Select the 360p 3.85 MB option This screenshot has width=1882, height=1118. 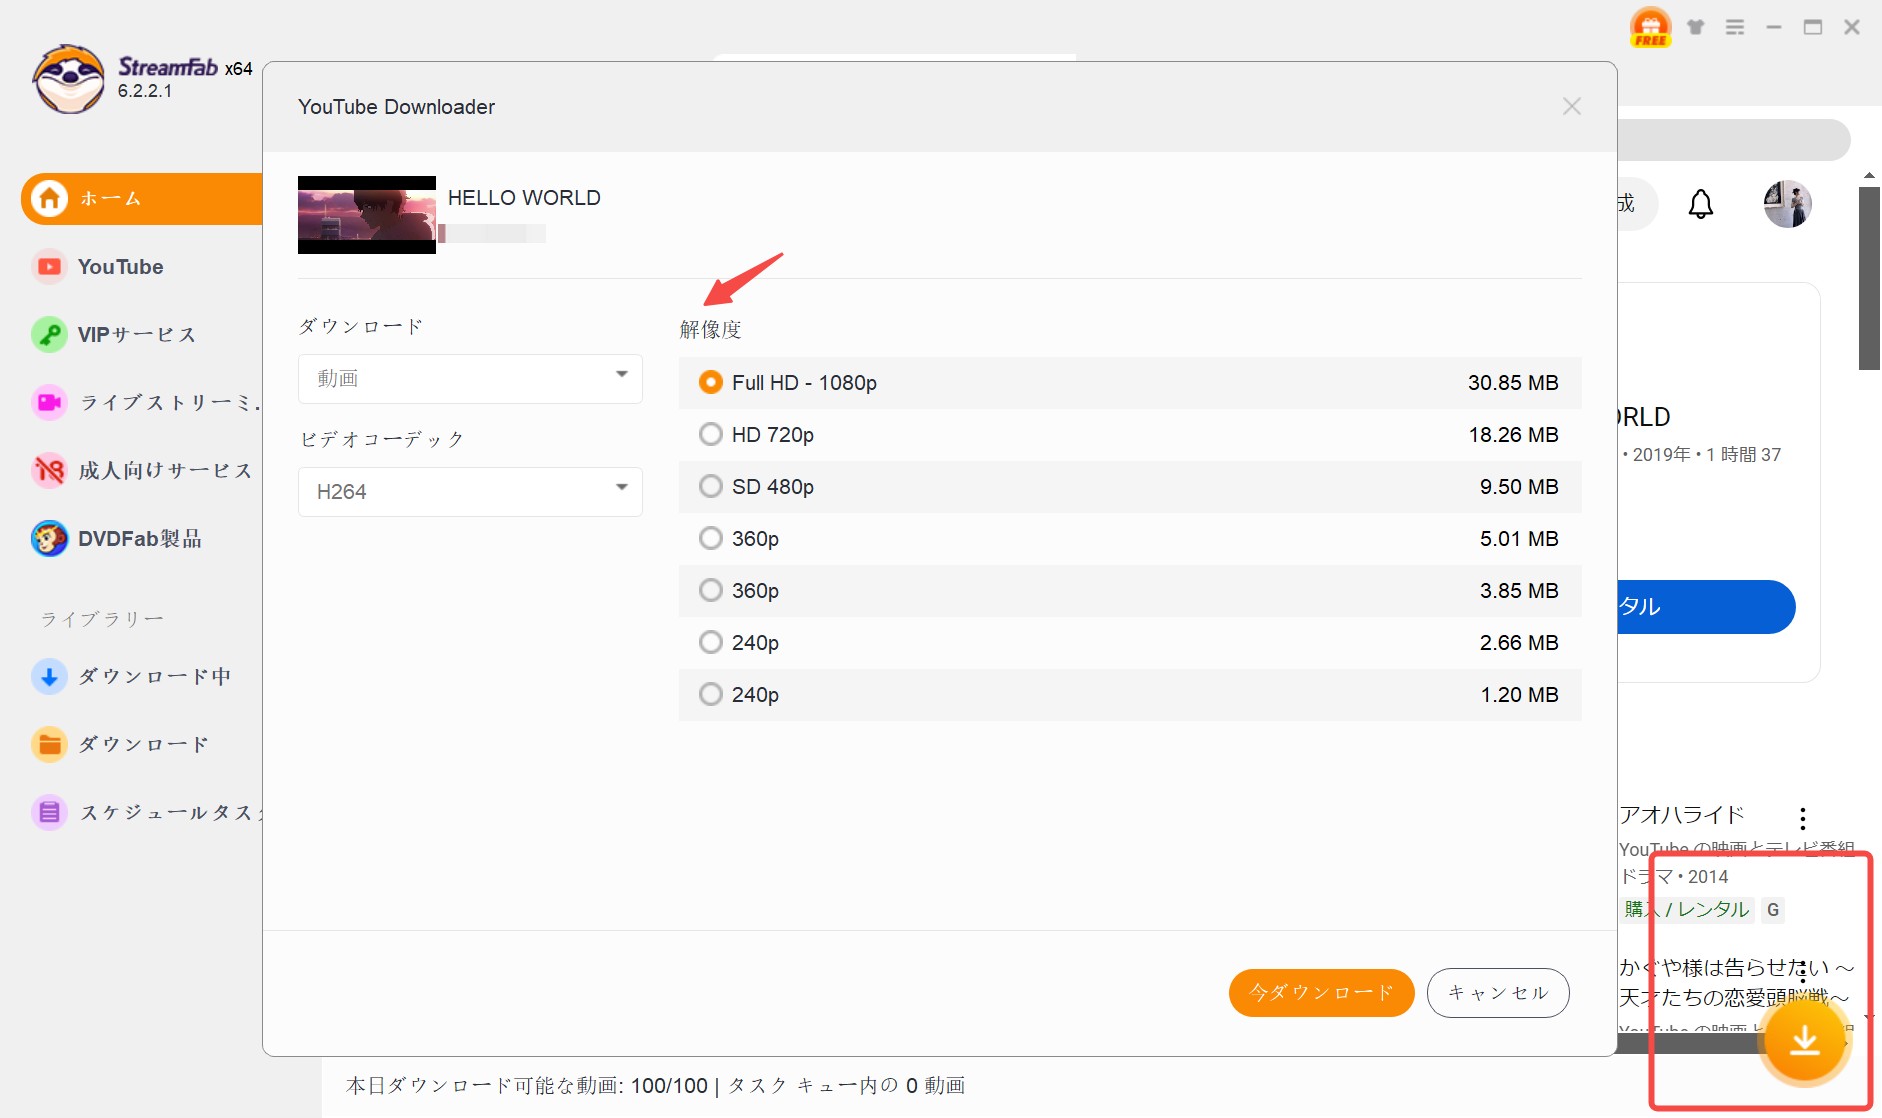click(1130, 590)
